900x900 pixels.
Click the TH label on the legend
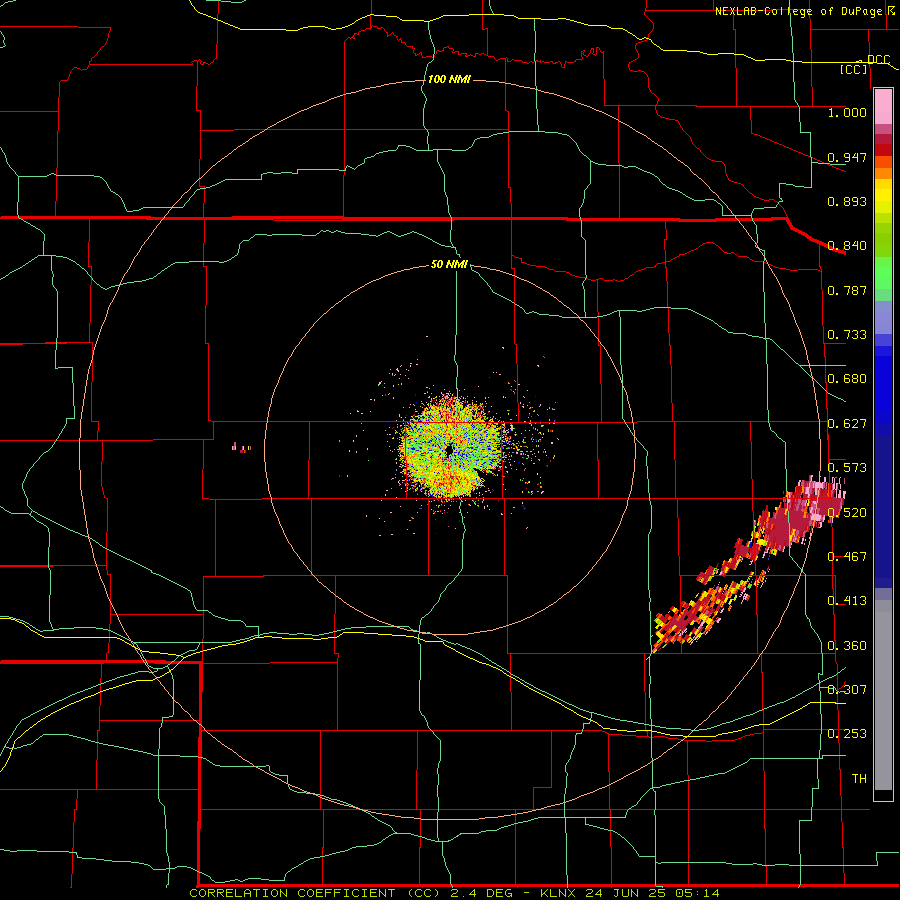click(x=859, y=779)
